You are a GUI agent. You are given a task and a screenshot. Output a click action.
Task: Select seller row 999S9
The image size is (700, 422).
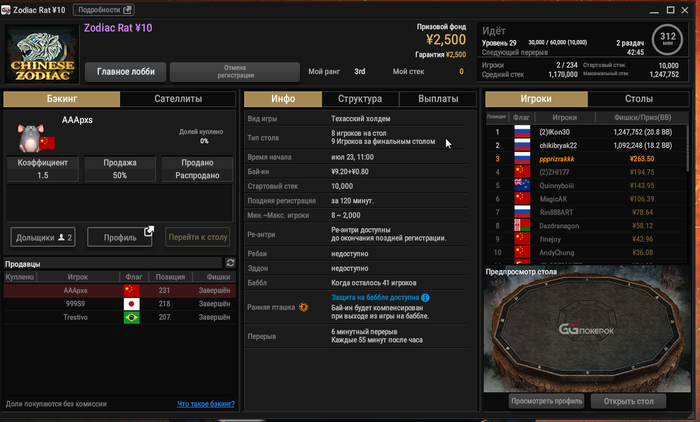[120, 304]
